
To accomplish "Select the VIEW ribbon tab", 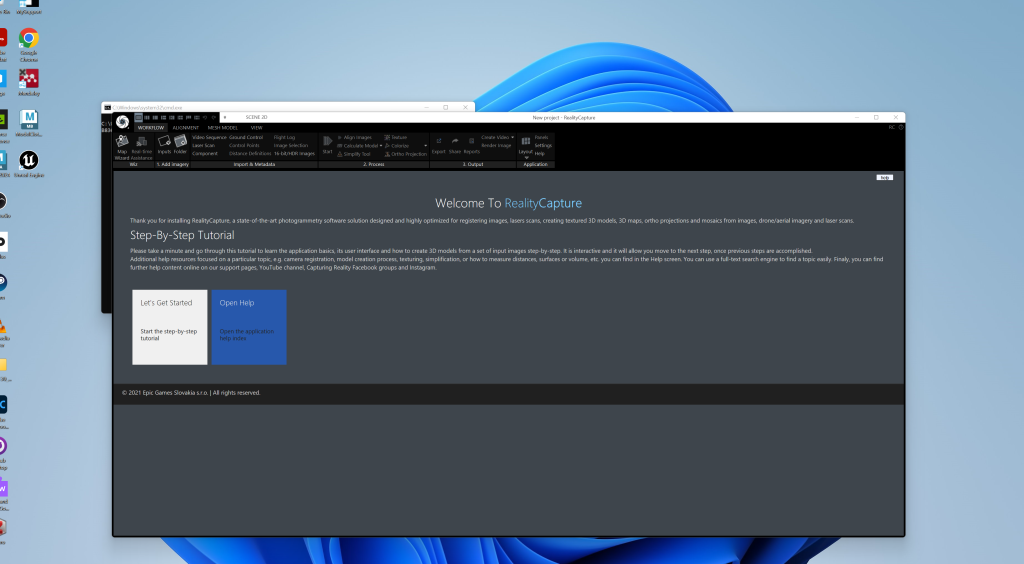I will pos(256,128).
